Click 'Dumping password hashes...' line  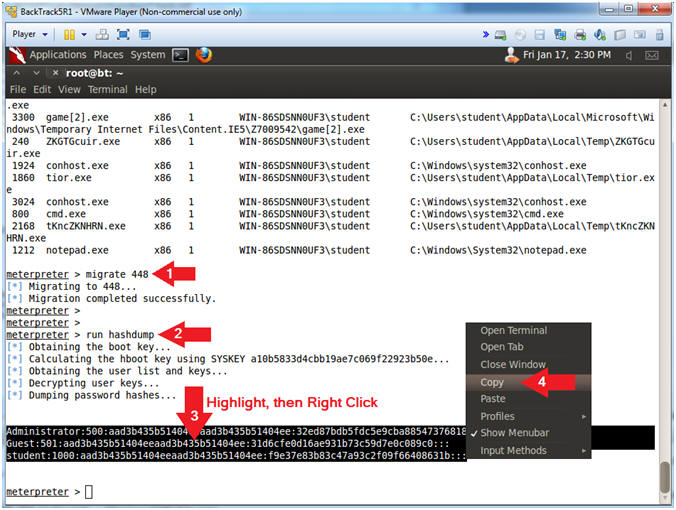pyautogui.click(x=102, y=395)
